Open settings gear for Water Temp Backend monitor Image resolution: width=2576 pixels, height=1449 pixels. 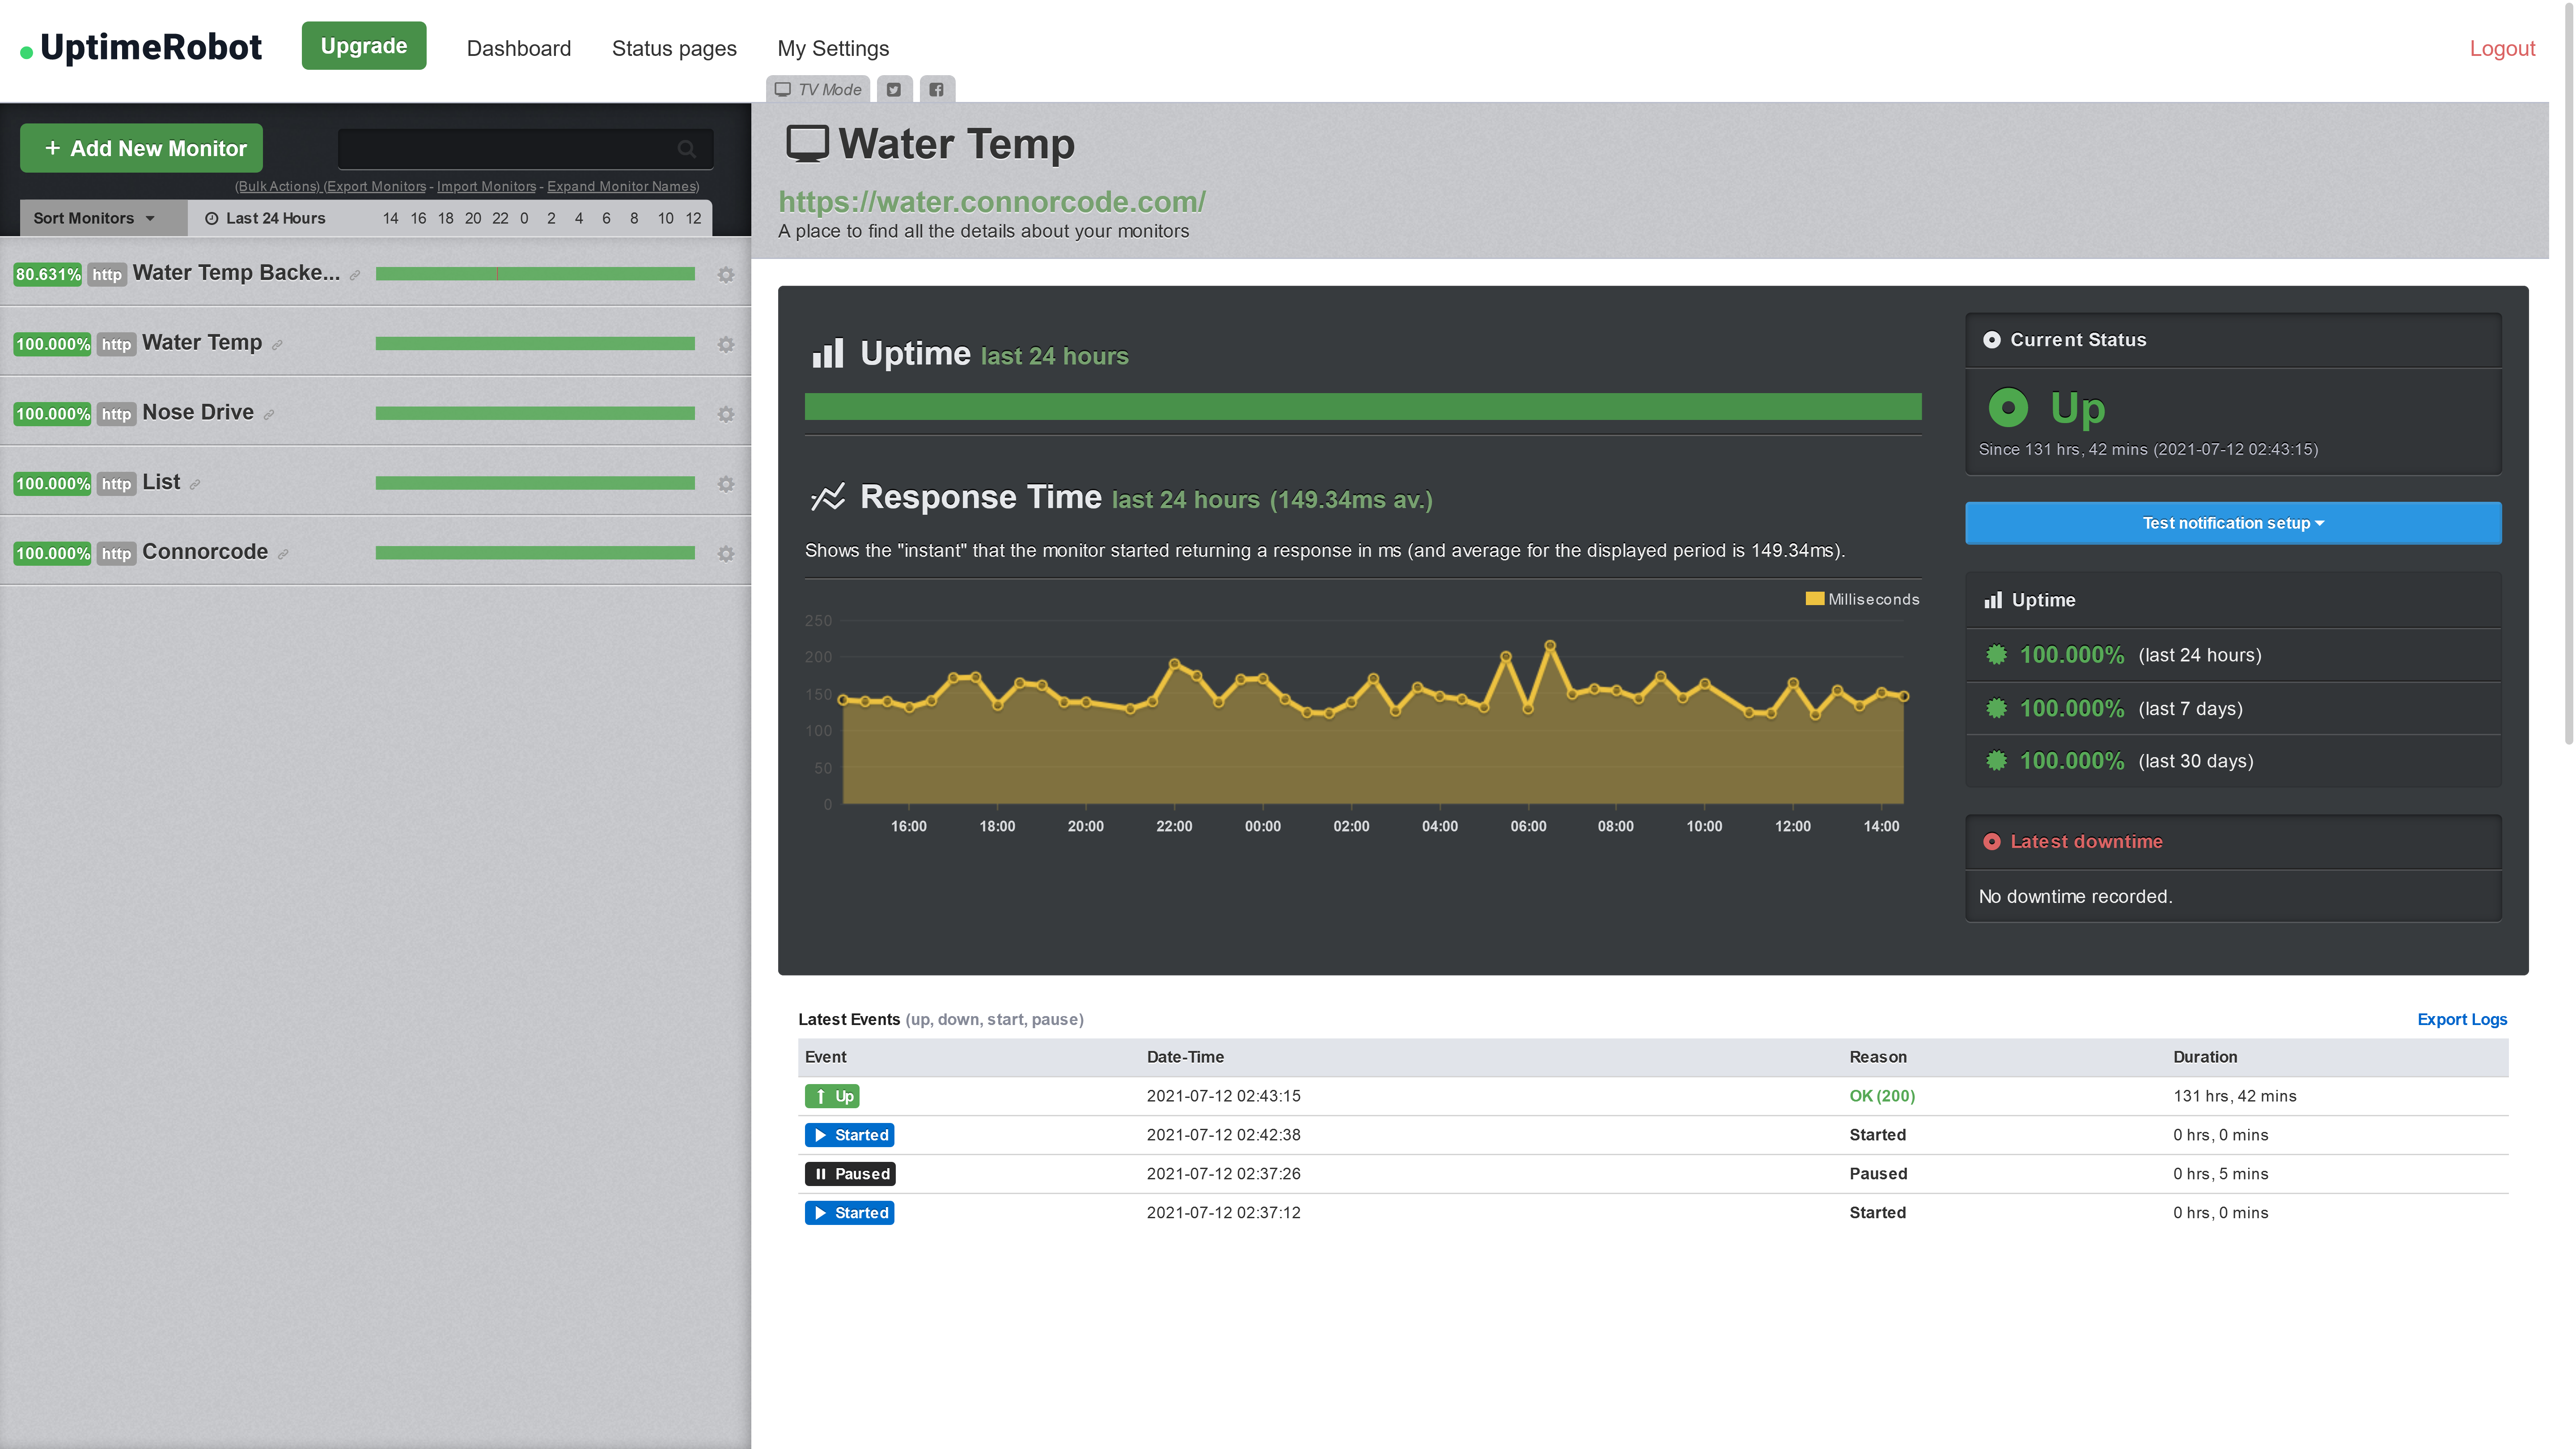tap(726, 274)
